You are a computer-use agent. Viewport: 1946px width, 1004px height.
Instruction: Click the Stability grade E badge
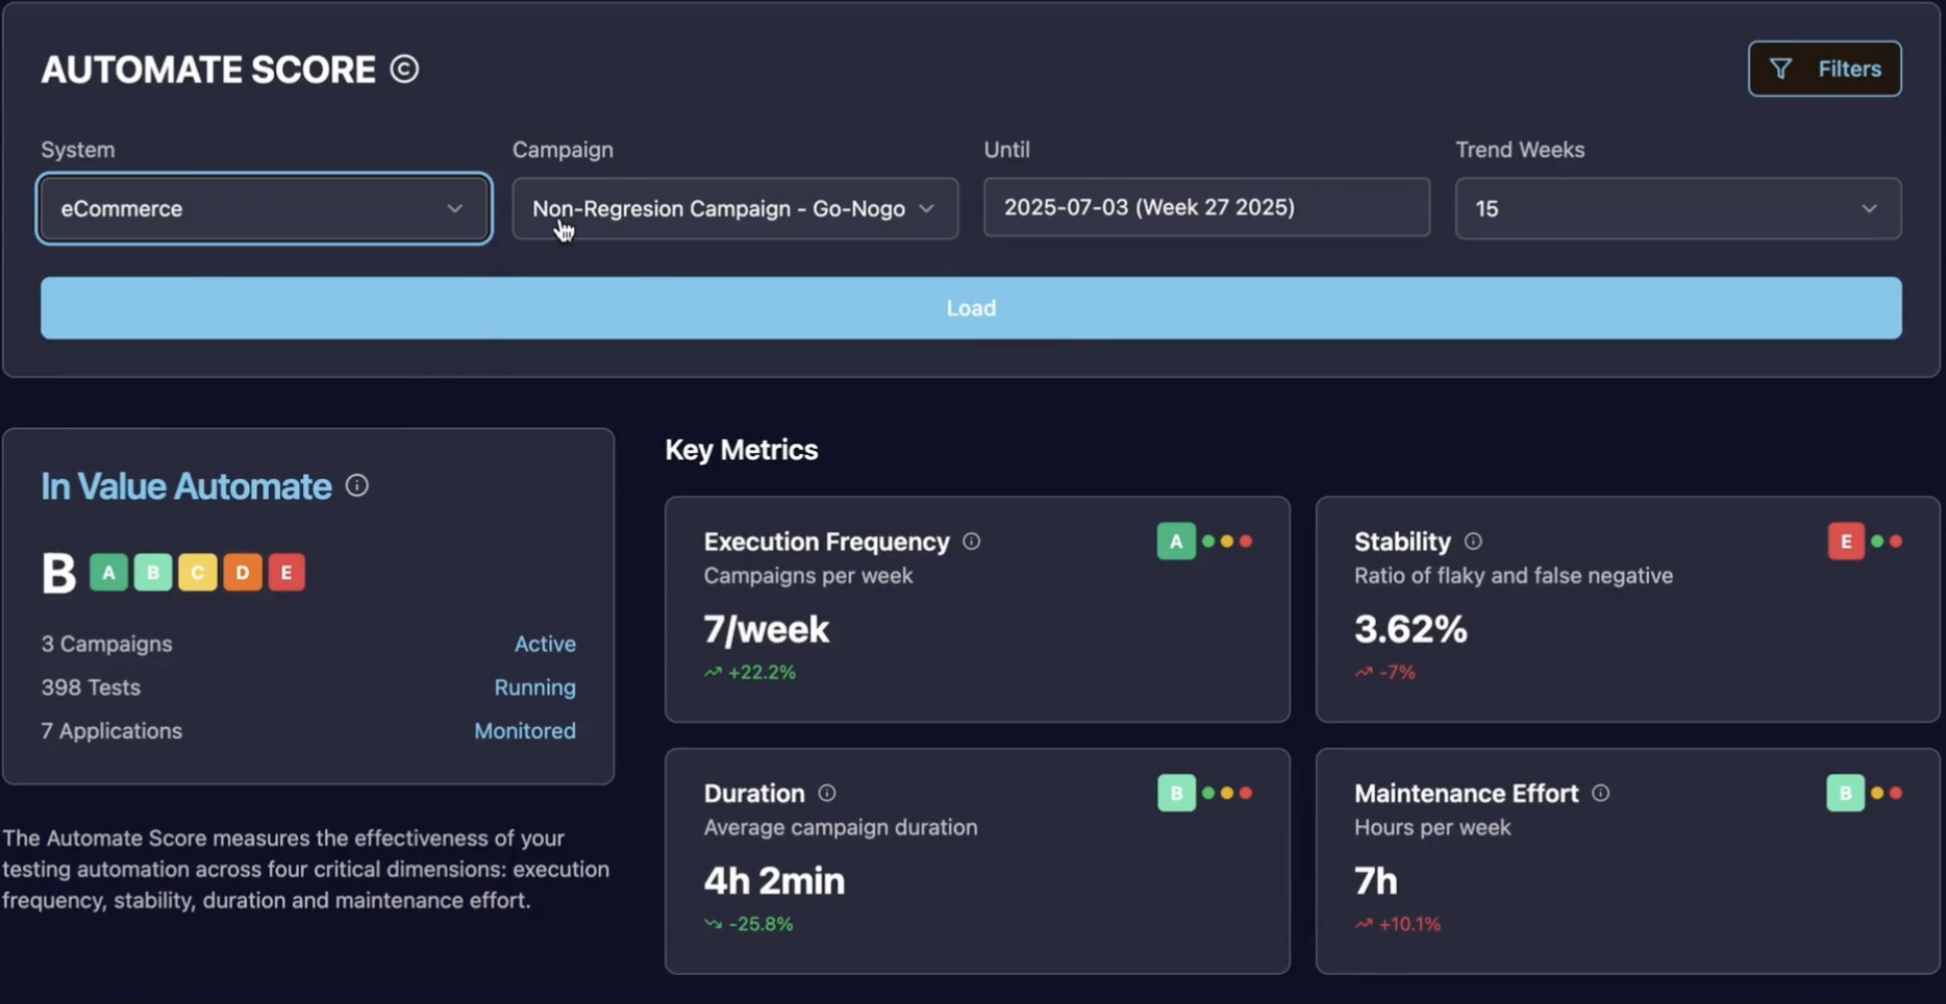(x=1845, y=541)
